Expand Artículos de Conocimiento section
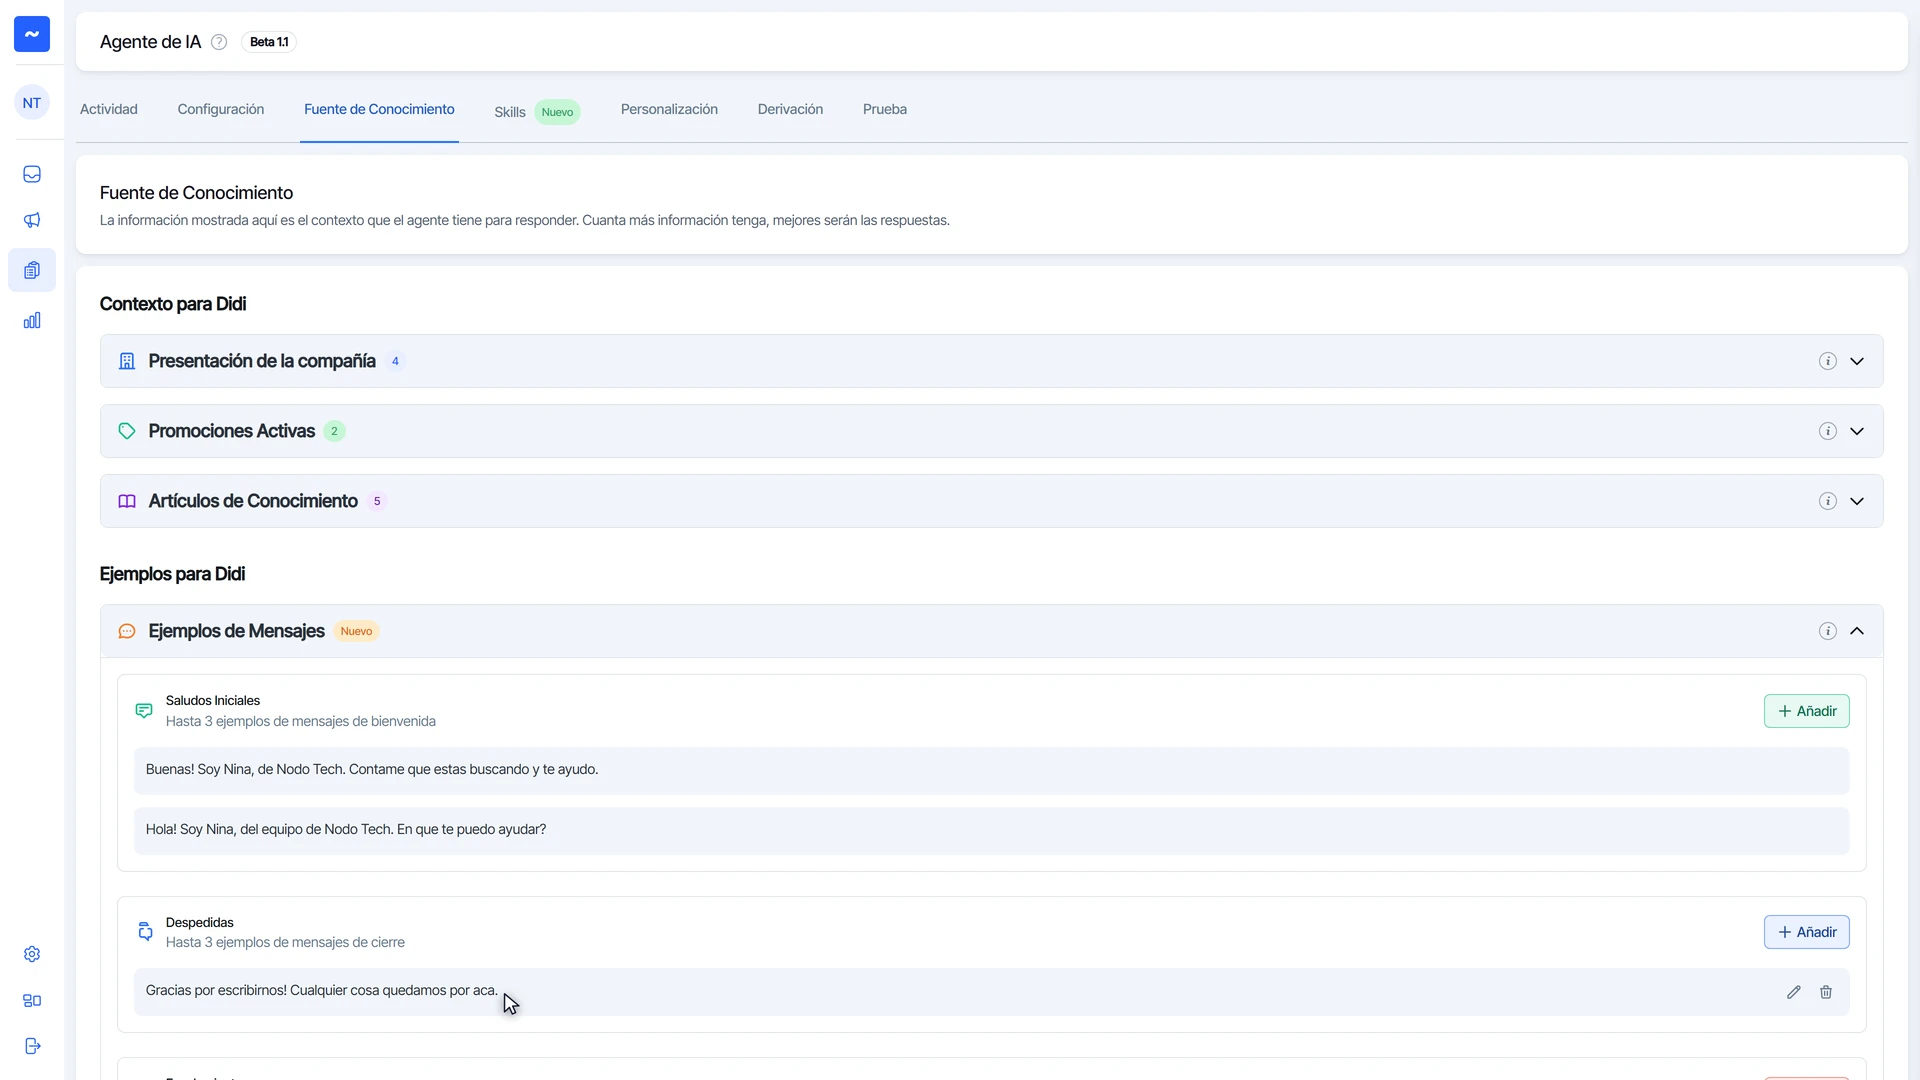Screen dimensions: 1920x1080 pyautogui.click(x=1857, y=501)
